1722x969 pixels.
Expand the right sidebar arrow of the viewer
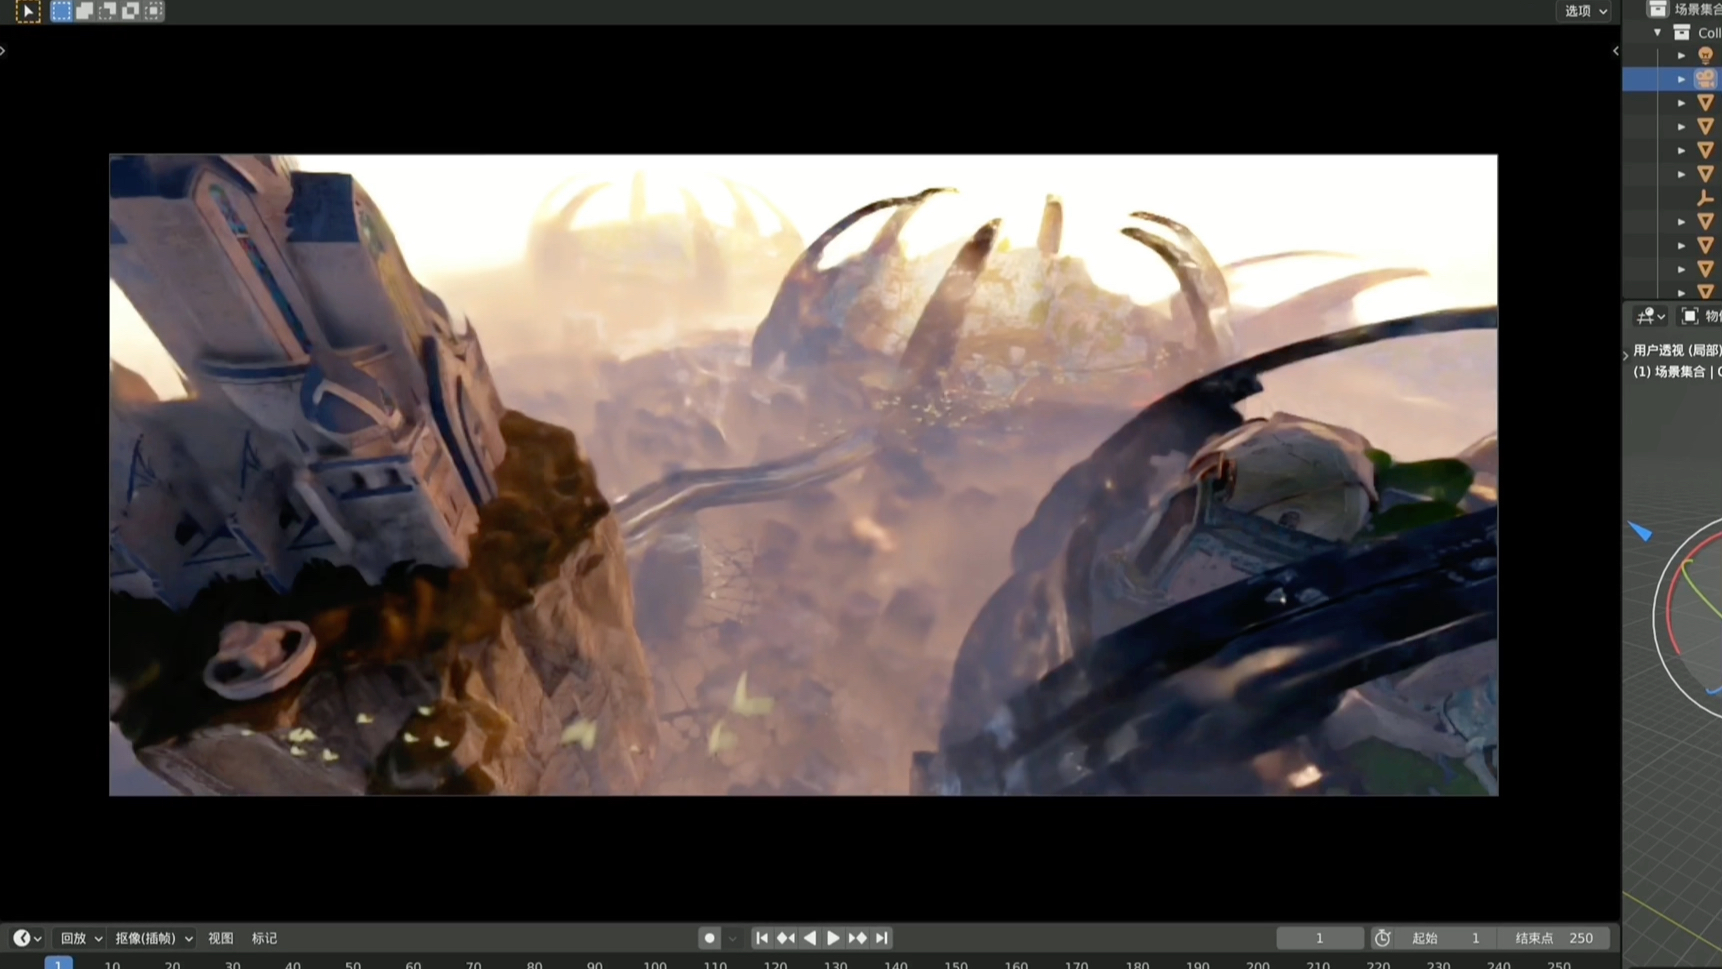pyautogui.click(x=1615, y=51)
